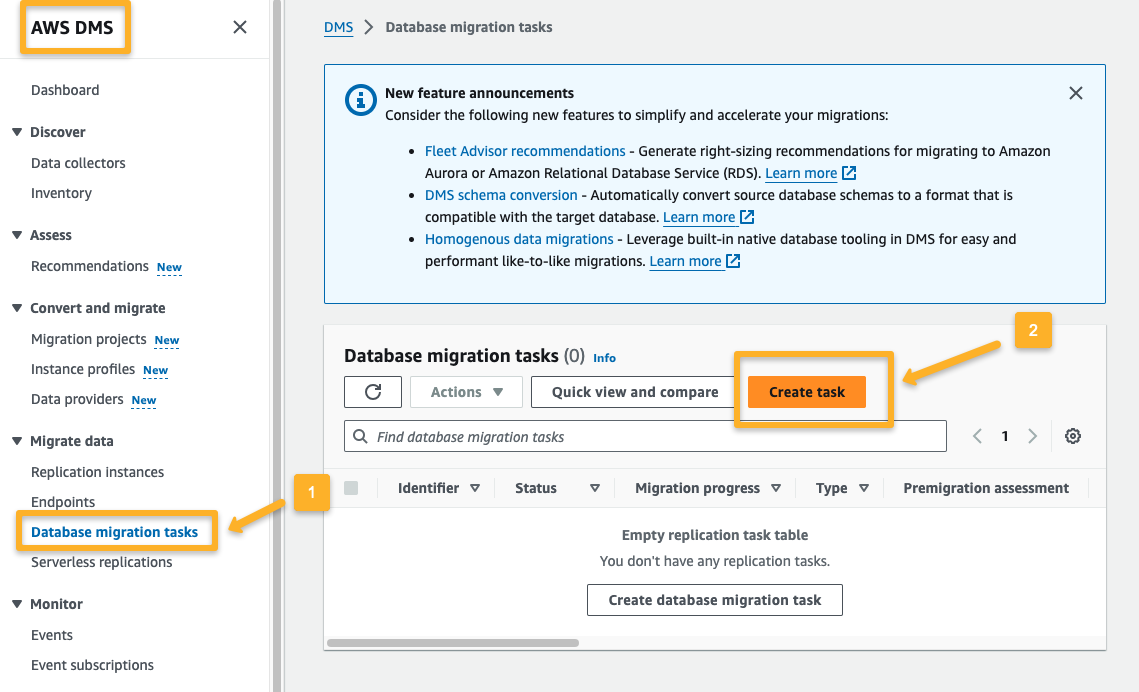Refresh the database migration tasks list
1139x692 pixels.
[x=372, y=391]
